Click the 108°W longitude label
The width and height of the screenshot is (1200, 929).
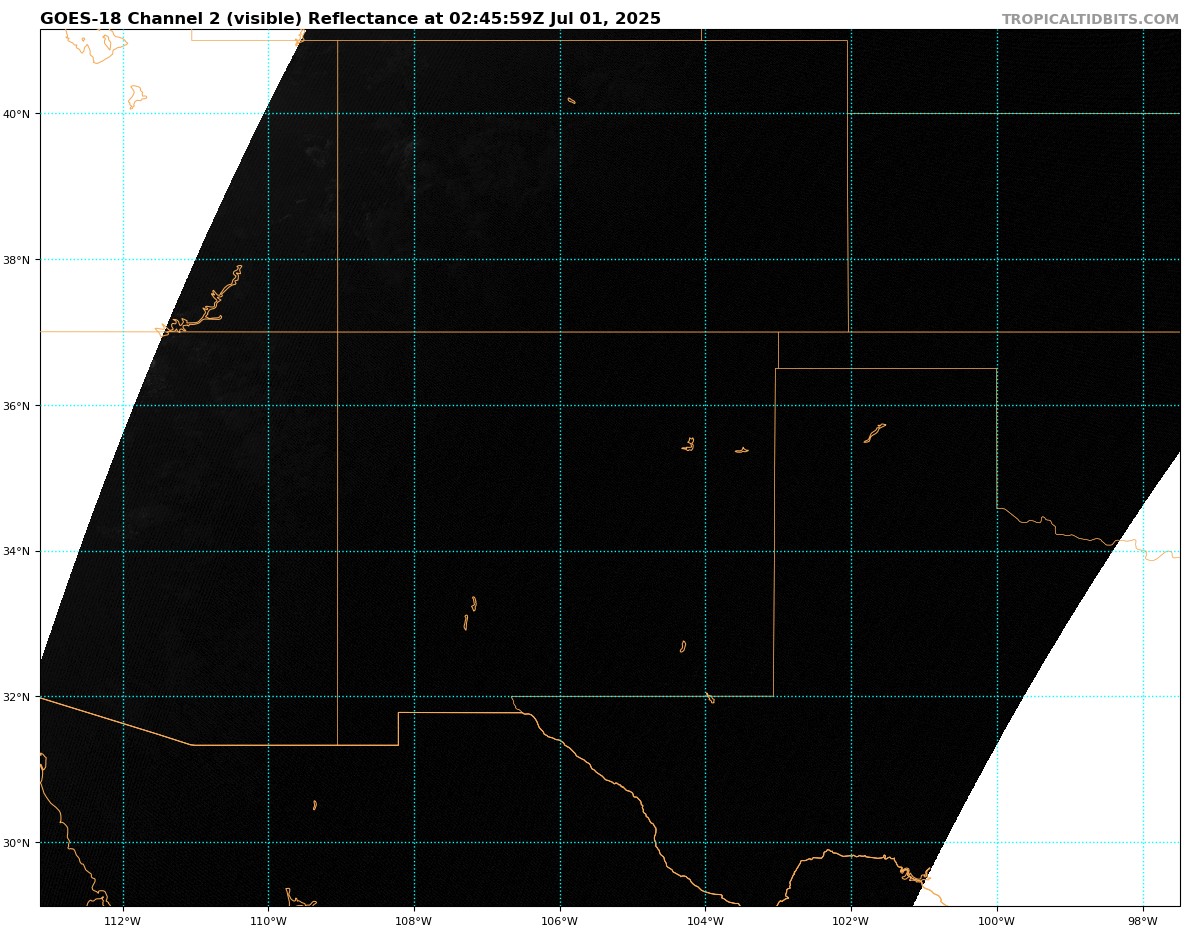click(x=414, y=921)
